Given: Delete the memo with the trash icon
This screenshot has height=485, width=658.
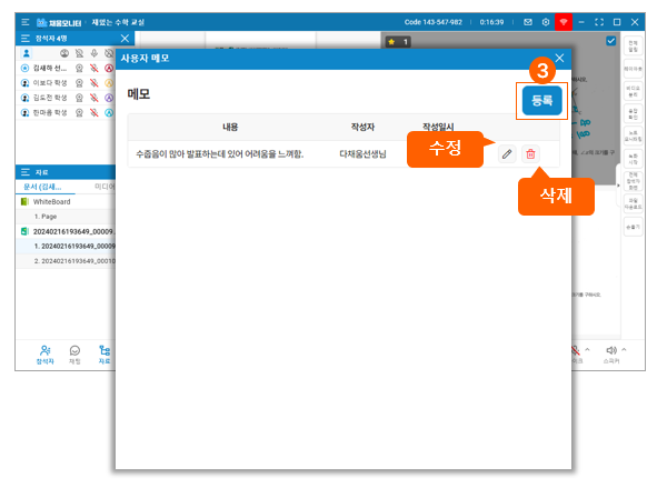Looking at the screenshot, I should (x=531, y=153).
